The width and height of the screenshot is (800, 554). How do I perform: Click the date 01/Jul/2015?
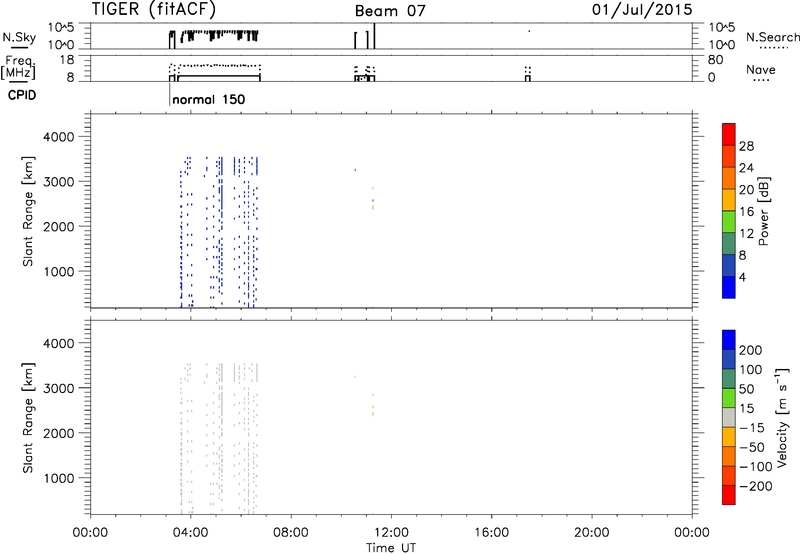[x=642, y=10]
